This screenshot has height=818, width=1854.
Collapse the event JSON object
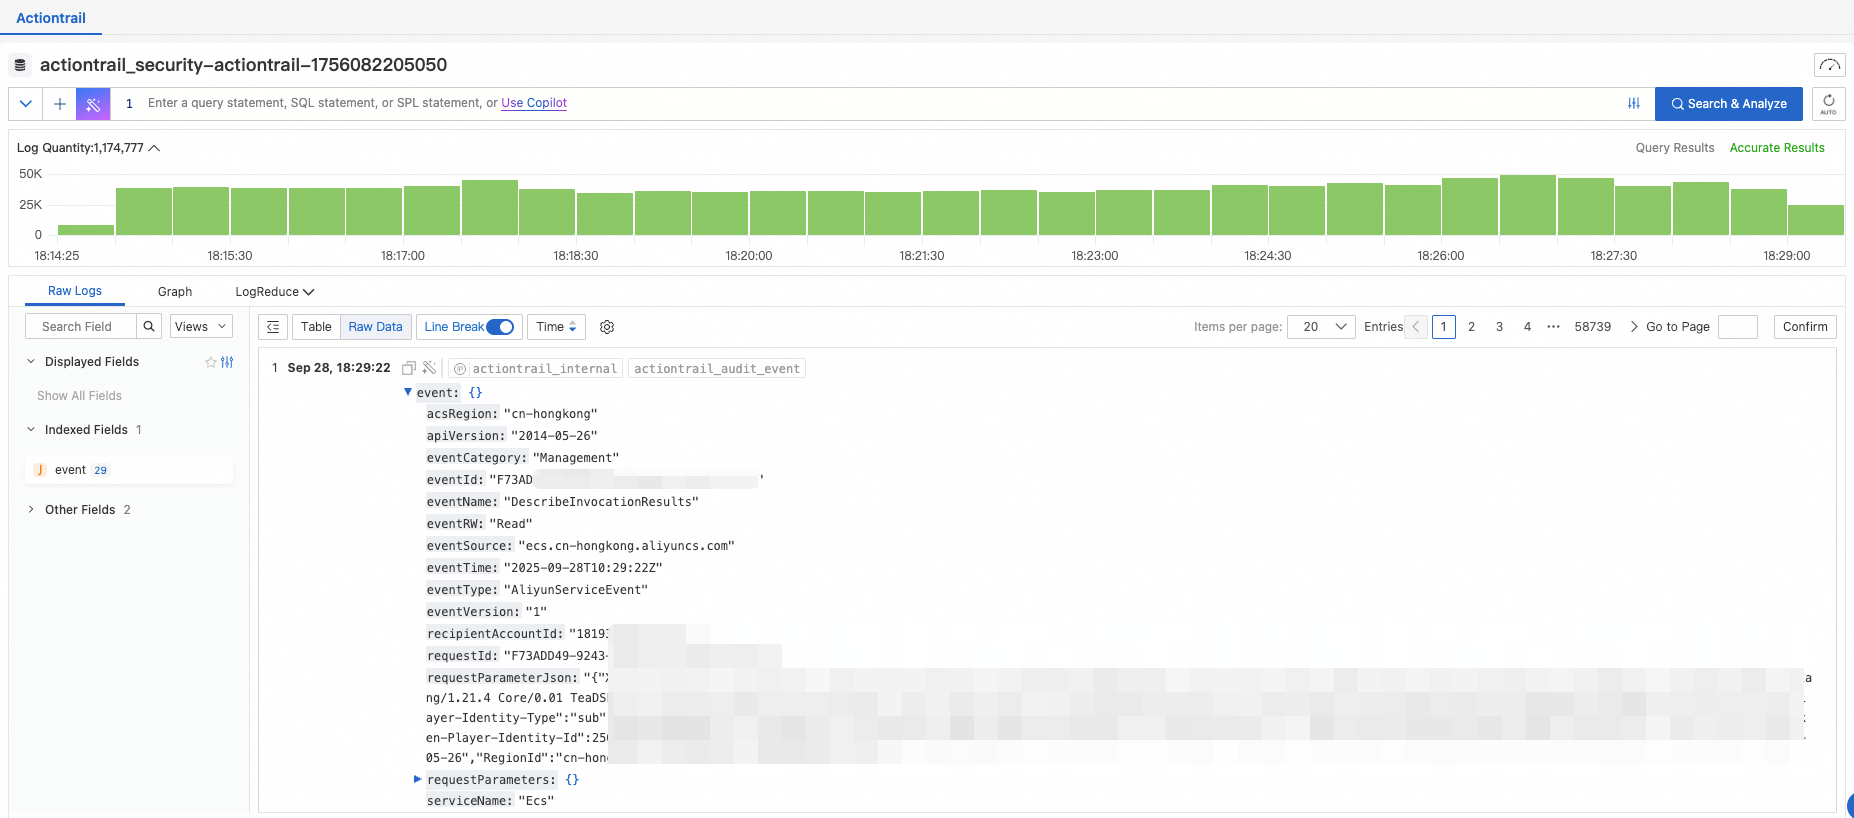pyautogui.click(x=408, y=392)
